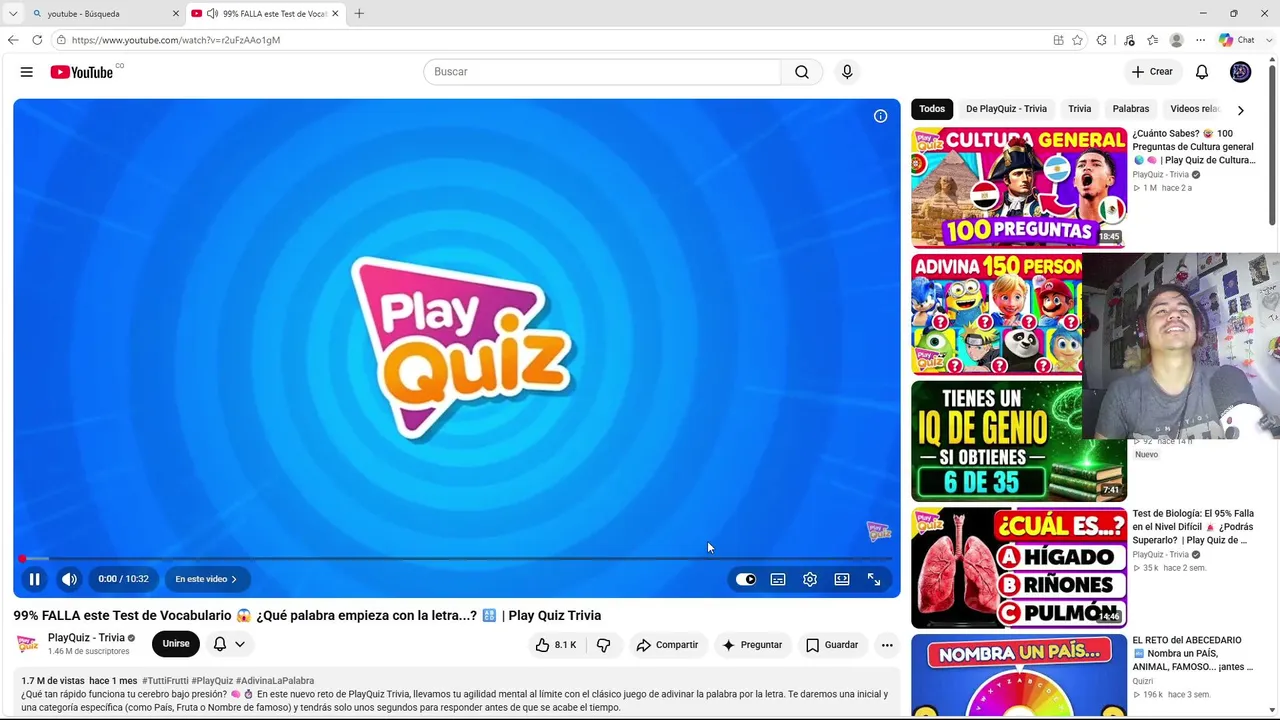Open the 'PlayQuiz - Trivia' channel link
The image size is (1280, 720).
(x=86, y=638)
